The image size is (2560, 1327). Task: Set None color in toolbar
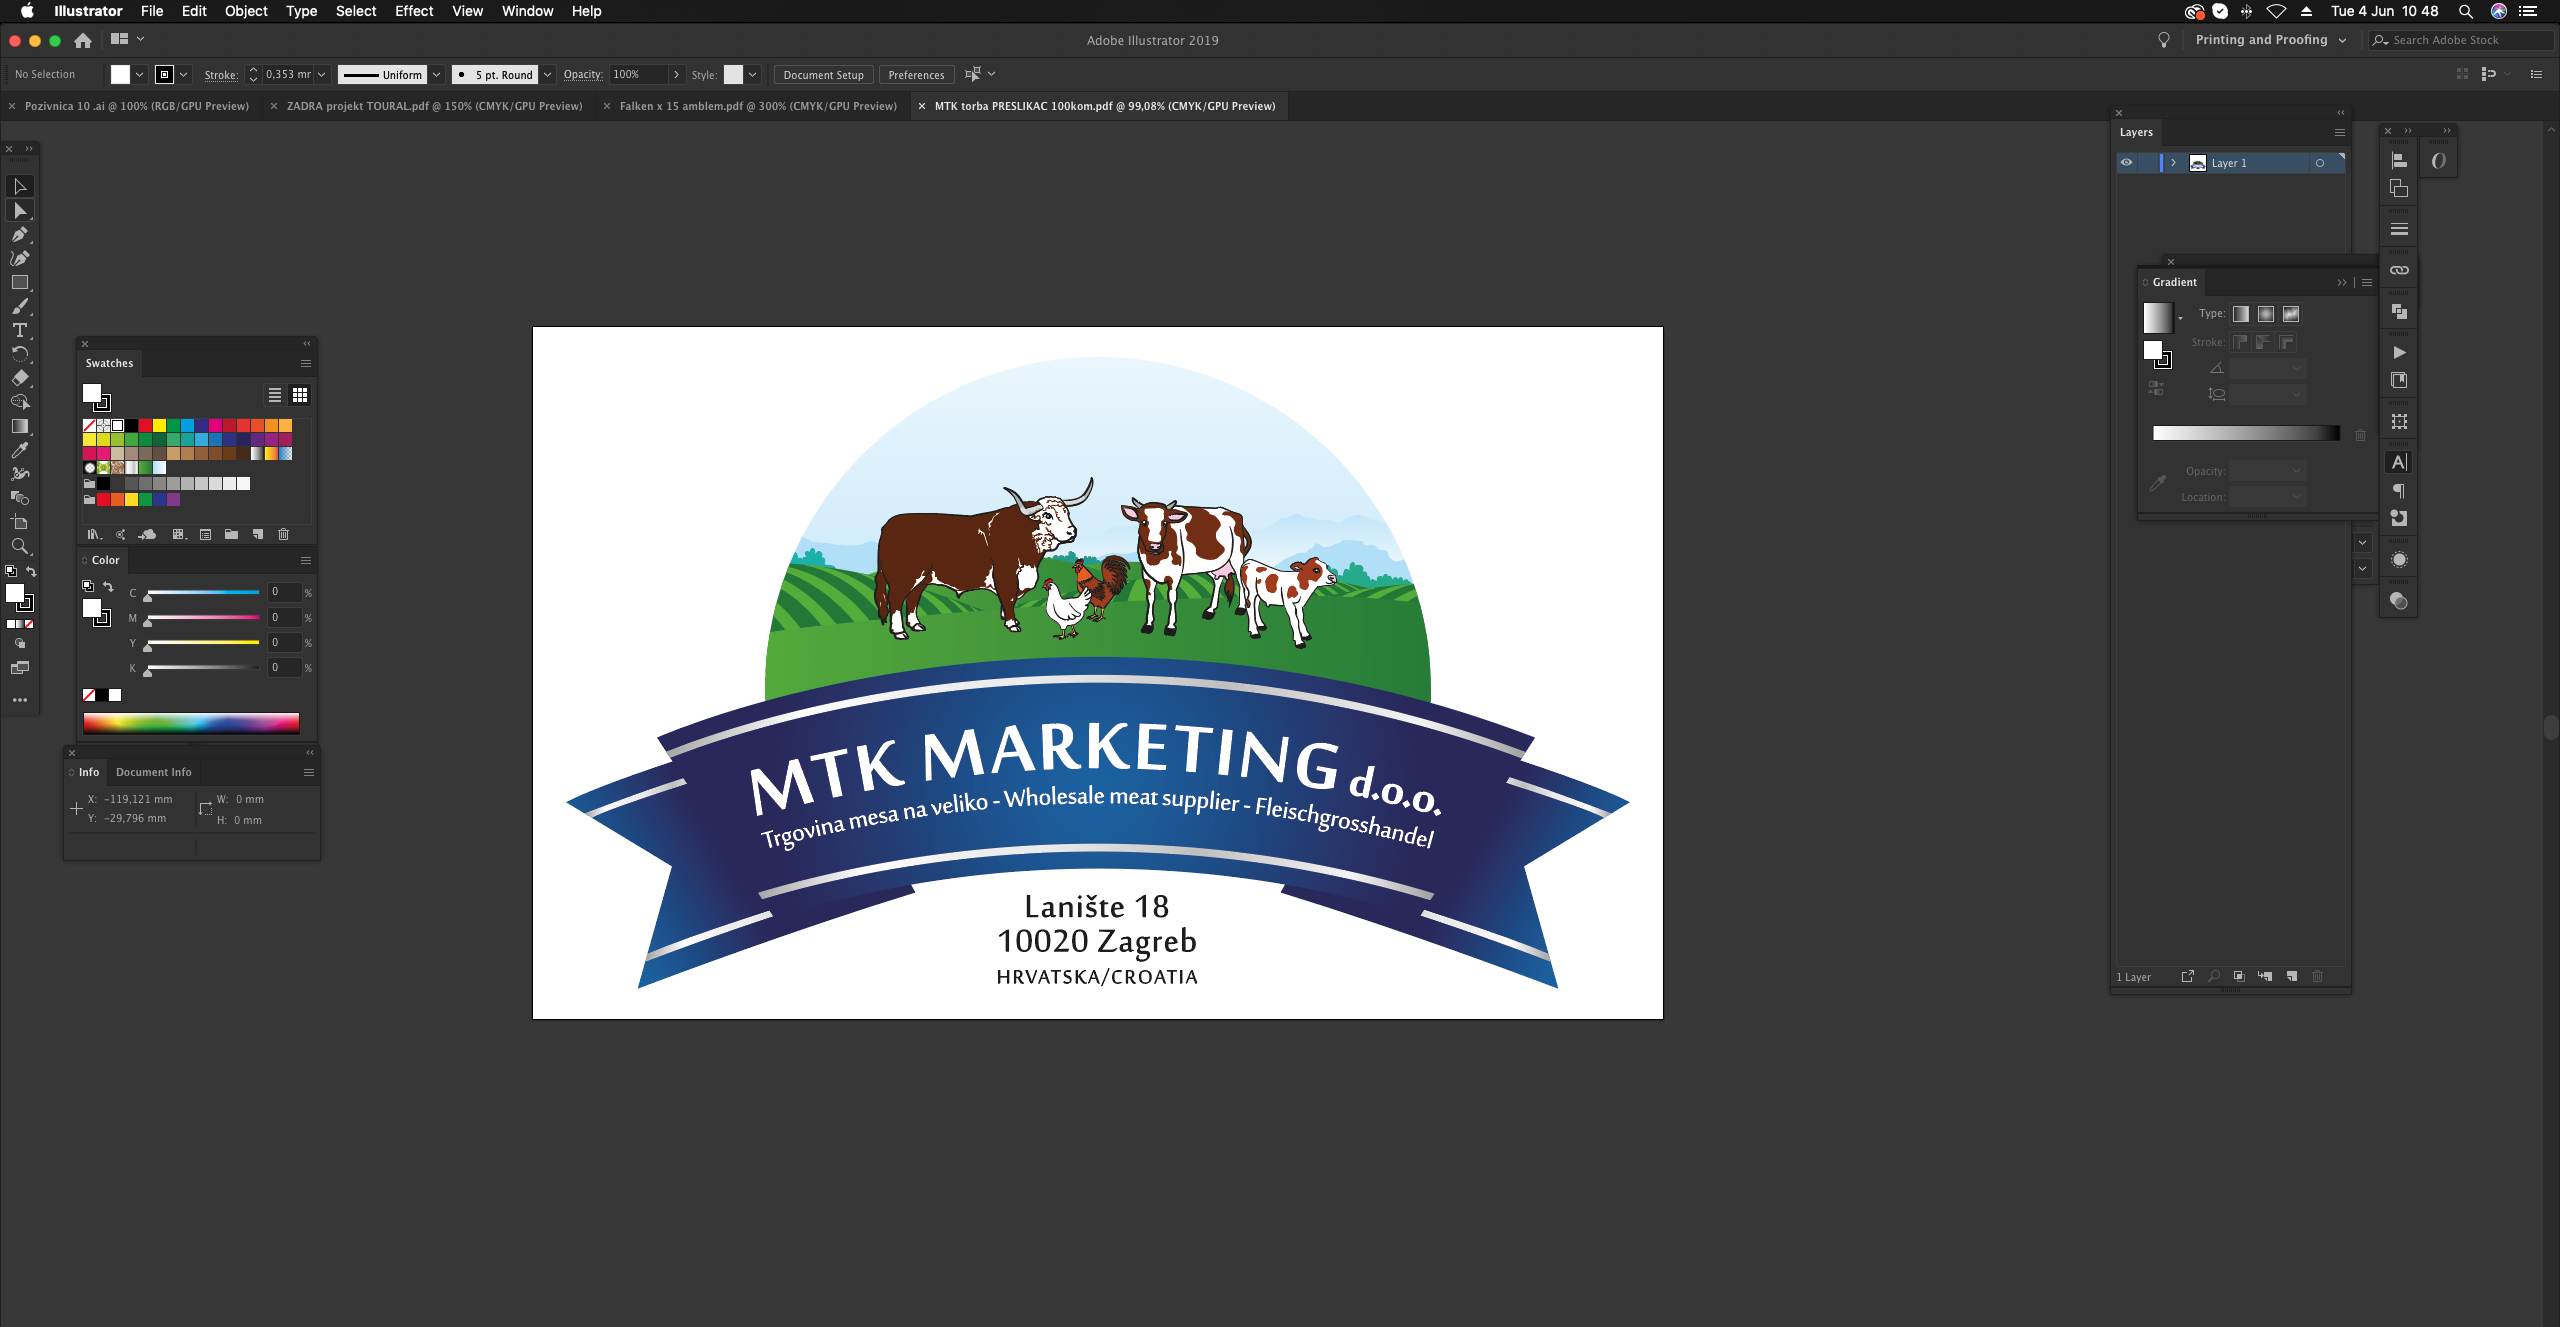click(x=29, y=624)
